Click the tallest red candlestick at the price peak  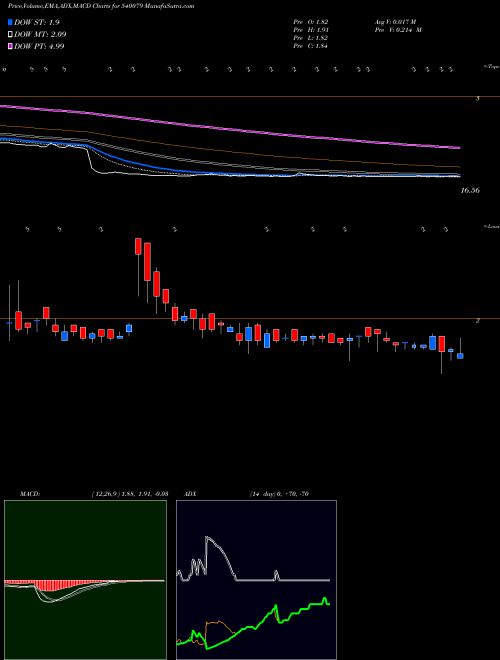[x=147, y=262]
